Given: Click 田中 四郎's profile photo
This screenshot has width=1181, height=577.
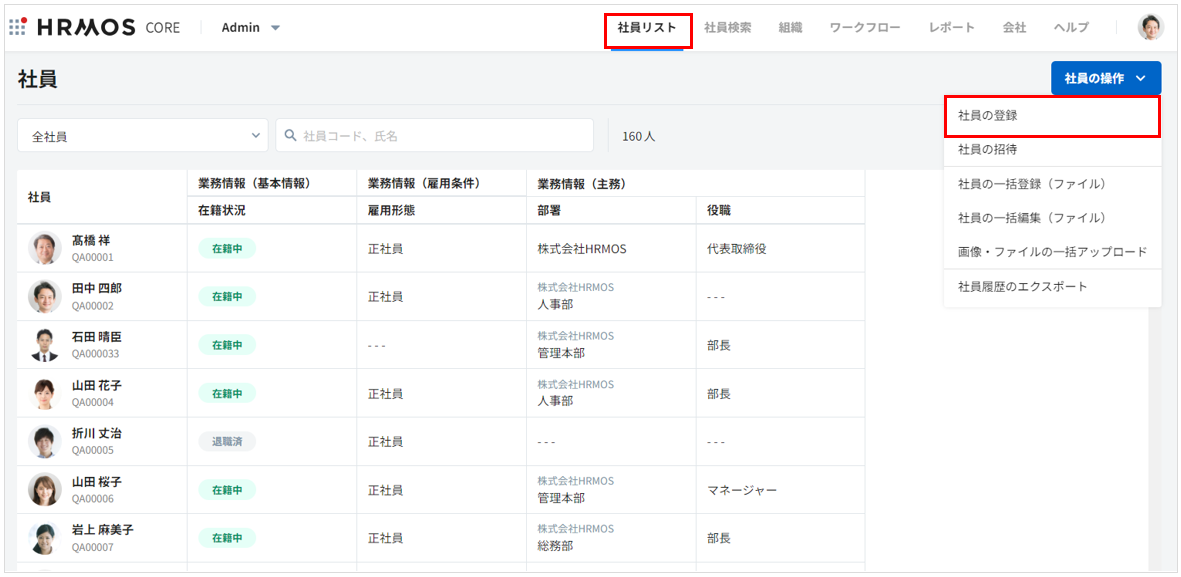Looking at the screenshot, I should click(45, 297).
